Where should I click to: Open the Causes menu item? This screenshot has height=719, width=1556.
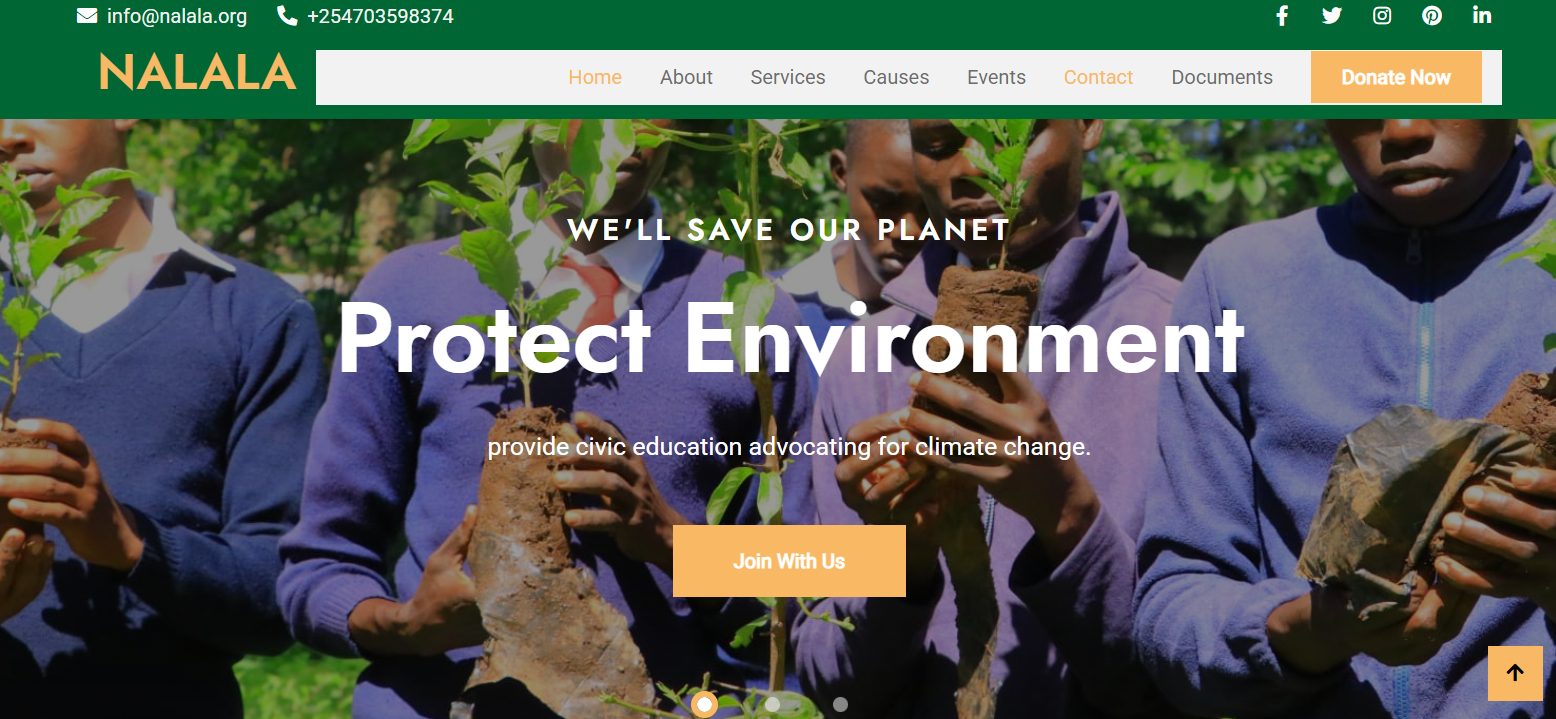(896, 77)
